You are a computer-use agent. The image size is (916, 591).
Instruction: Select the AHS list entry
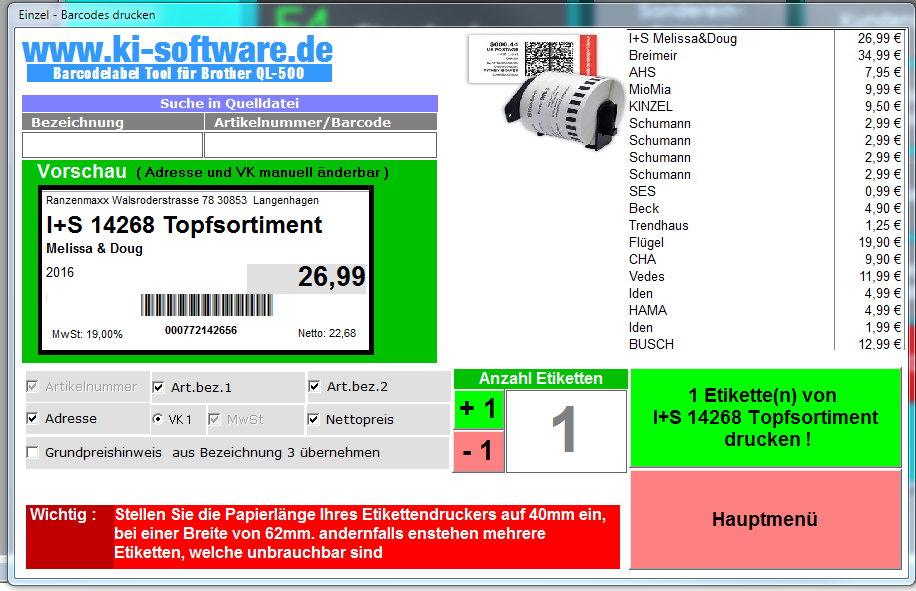coord(765,72)
